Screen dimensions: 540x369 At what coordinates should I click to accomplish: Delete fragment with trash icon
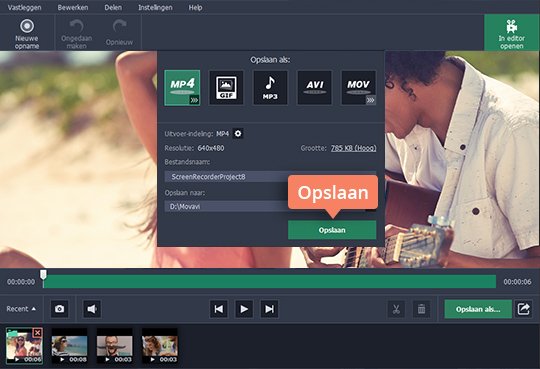pyautogui.click(x=421, y=309)
